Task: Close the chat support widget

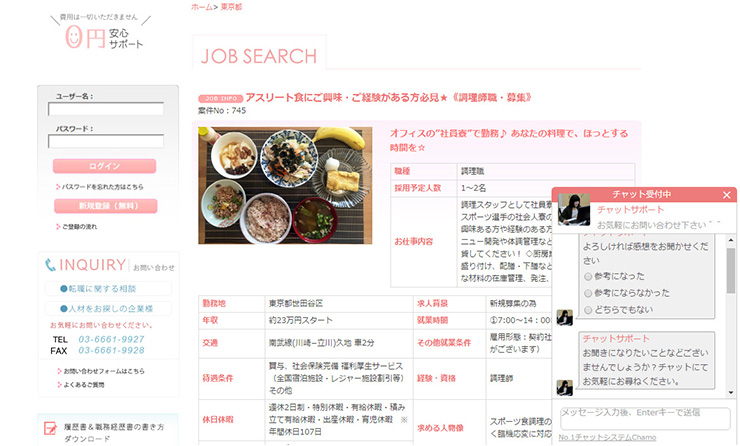Action: pyautogui.click(x=726, y=194)
